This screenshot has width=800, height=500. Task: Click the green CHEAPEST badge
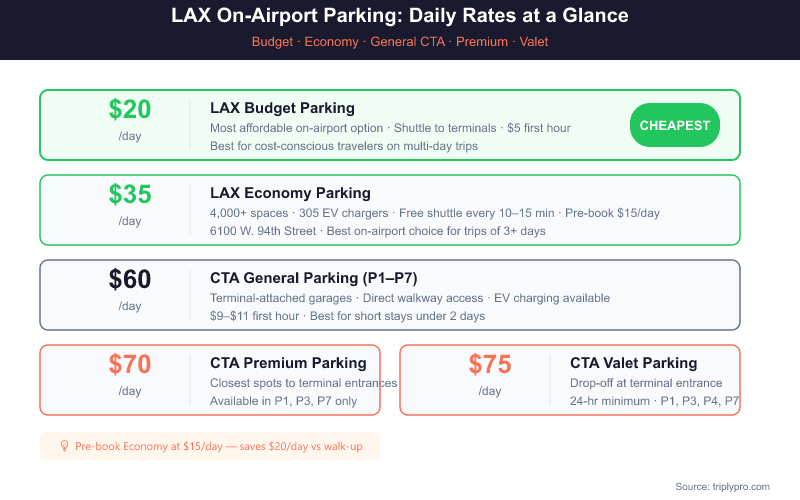click(675, 125)
